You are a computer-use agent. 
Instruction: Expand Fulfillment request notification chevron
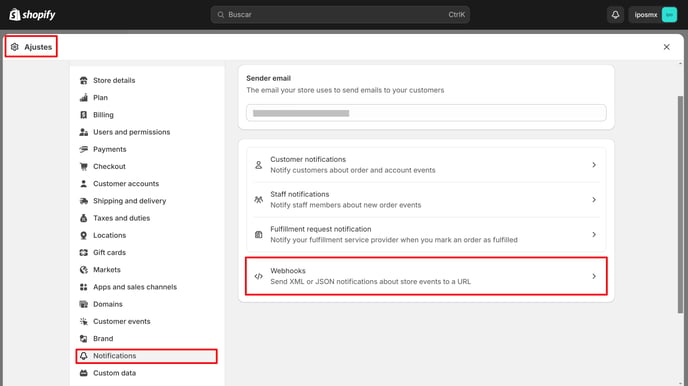tap(594, 235)
